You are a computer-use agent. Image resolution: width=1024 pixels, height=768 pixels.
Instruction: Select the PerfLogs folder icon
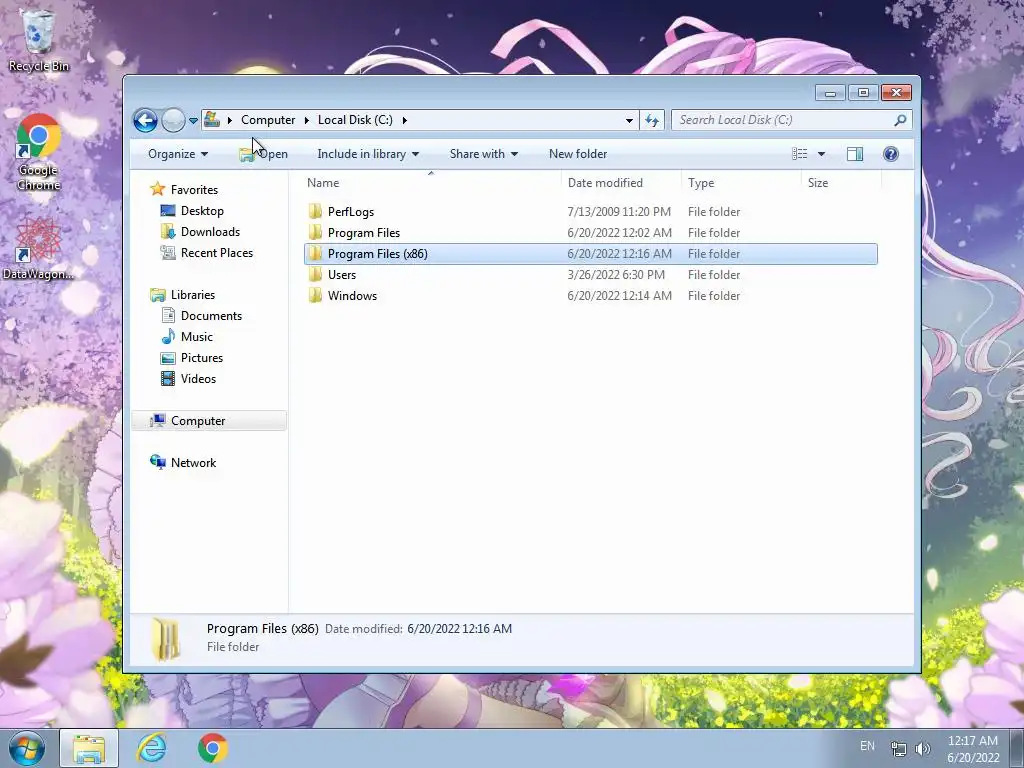tap(315, 212)
